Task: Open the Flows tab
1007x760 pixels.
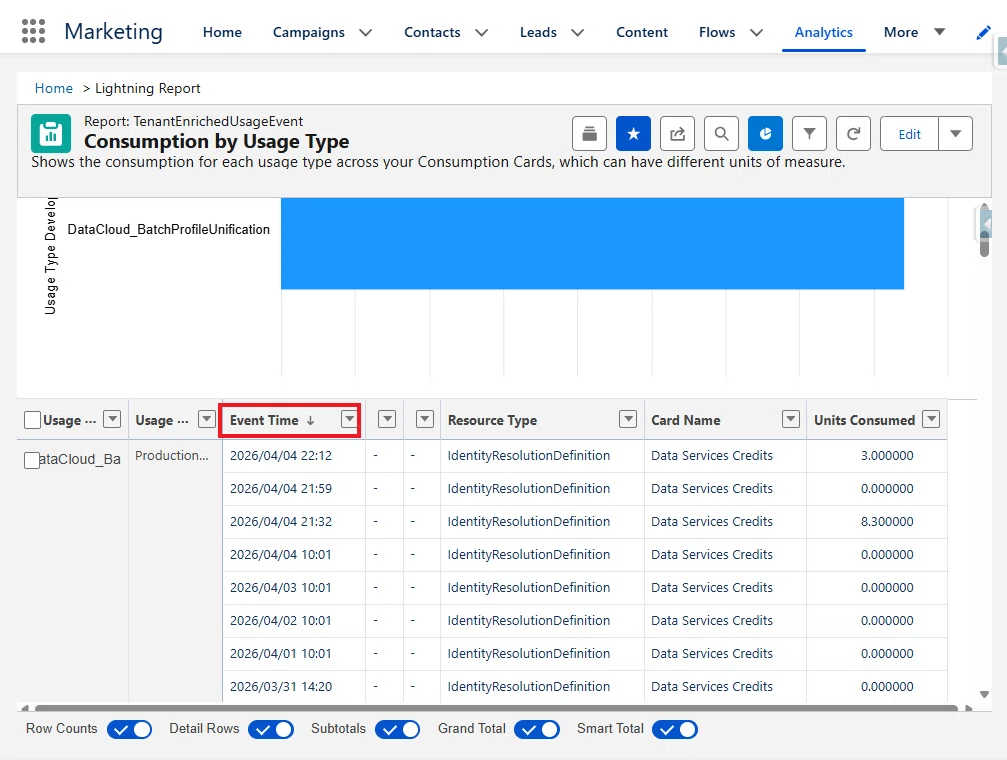Action: (x=717, y=32)
